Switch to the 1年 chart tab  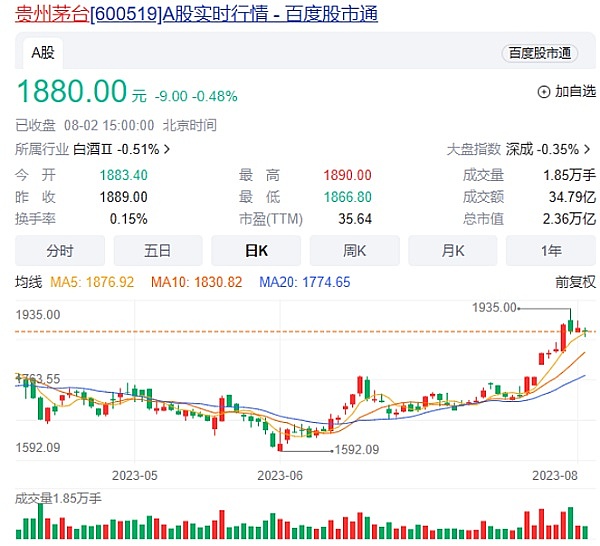point(551,251)
